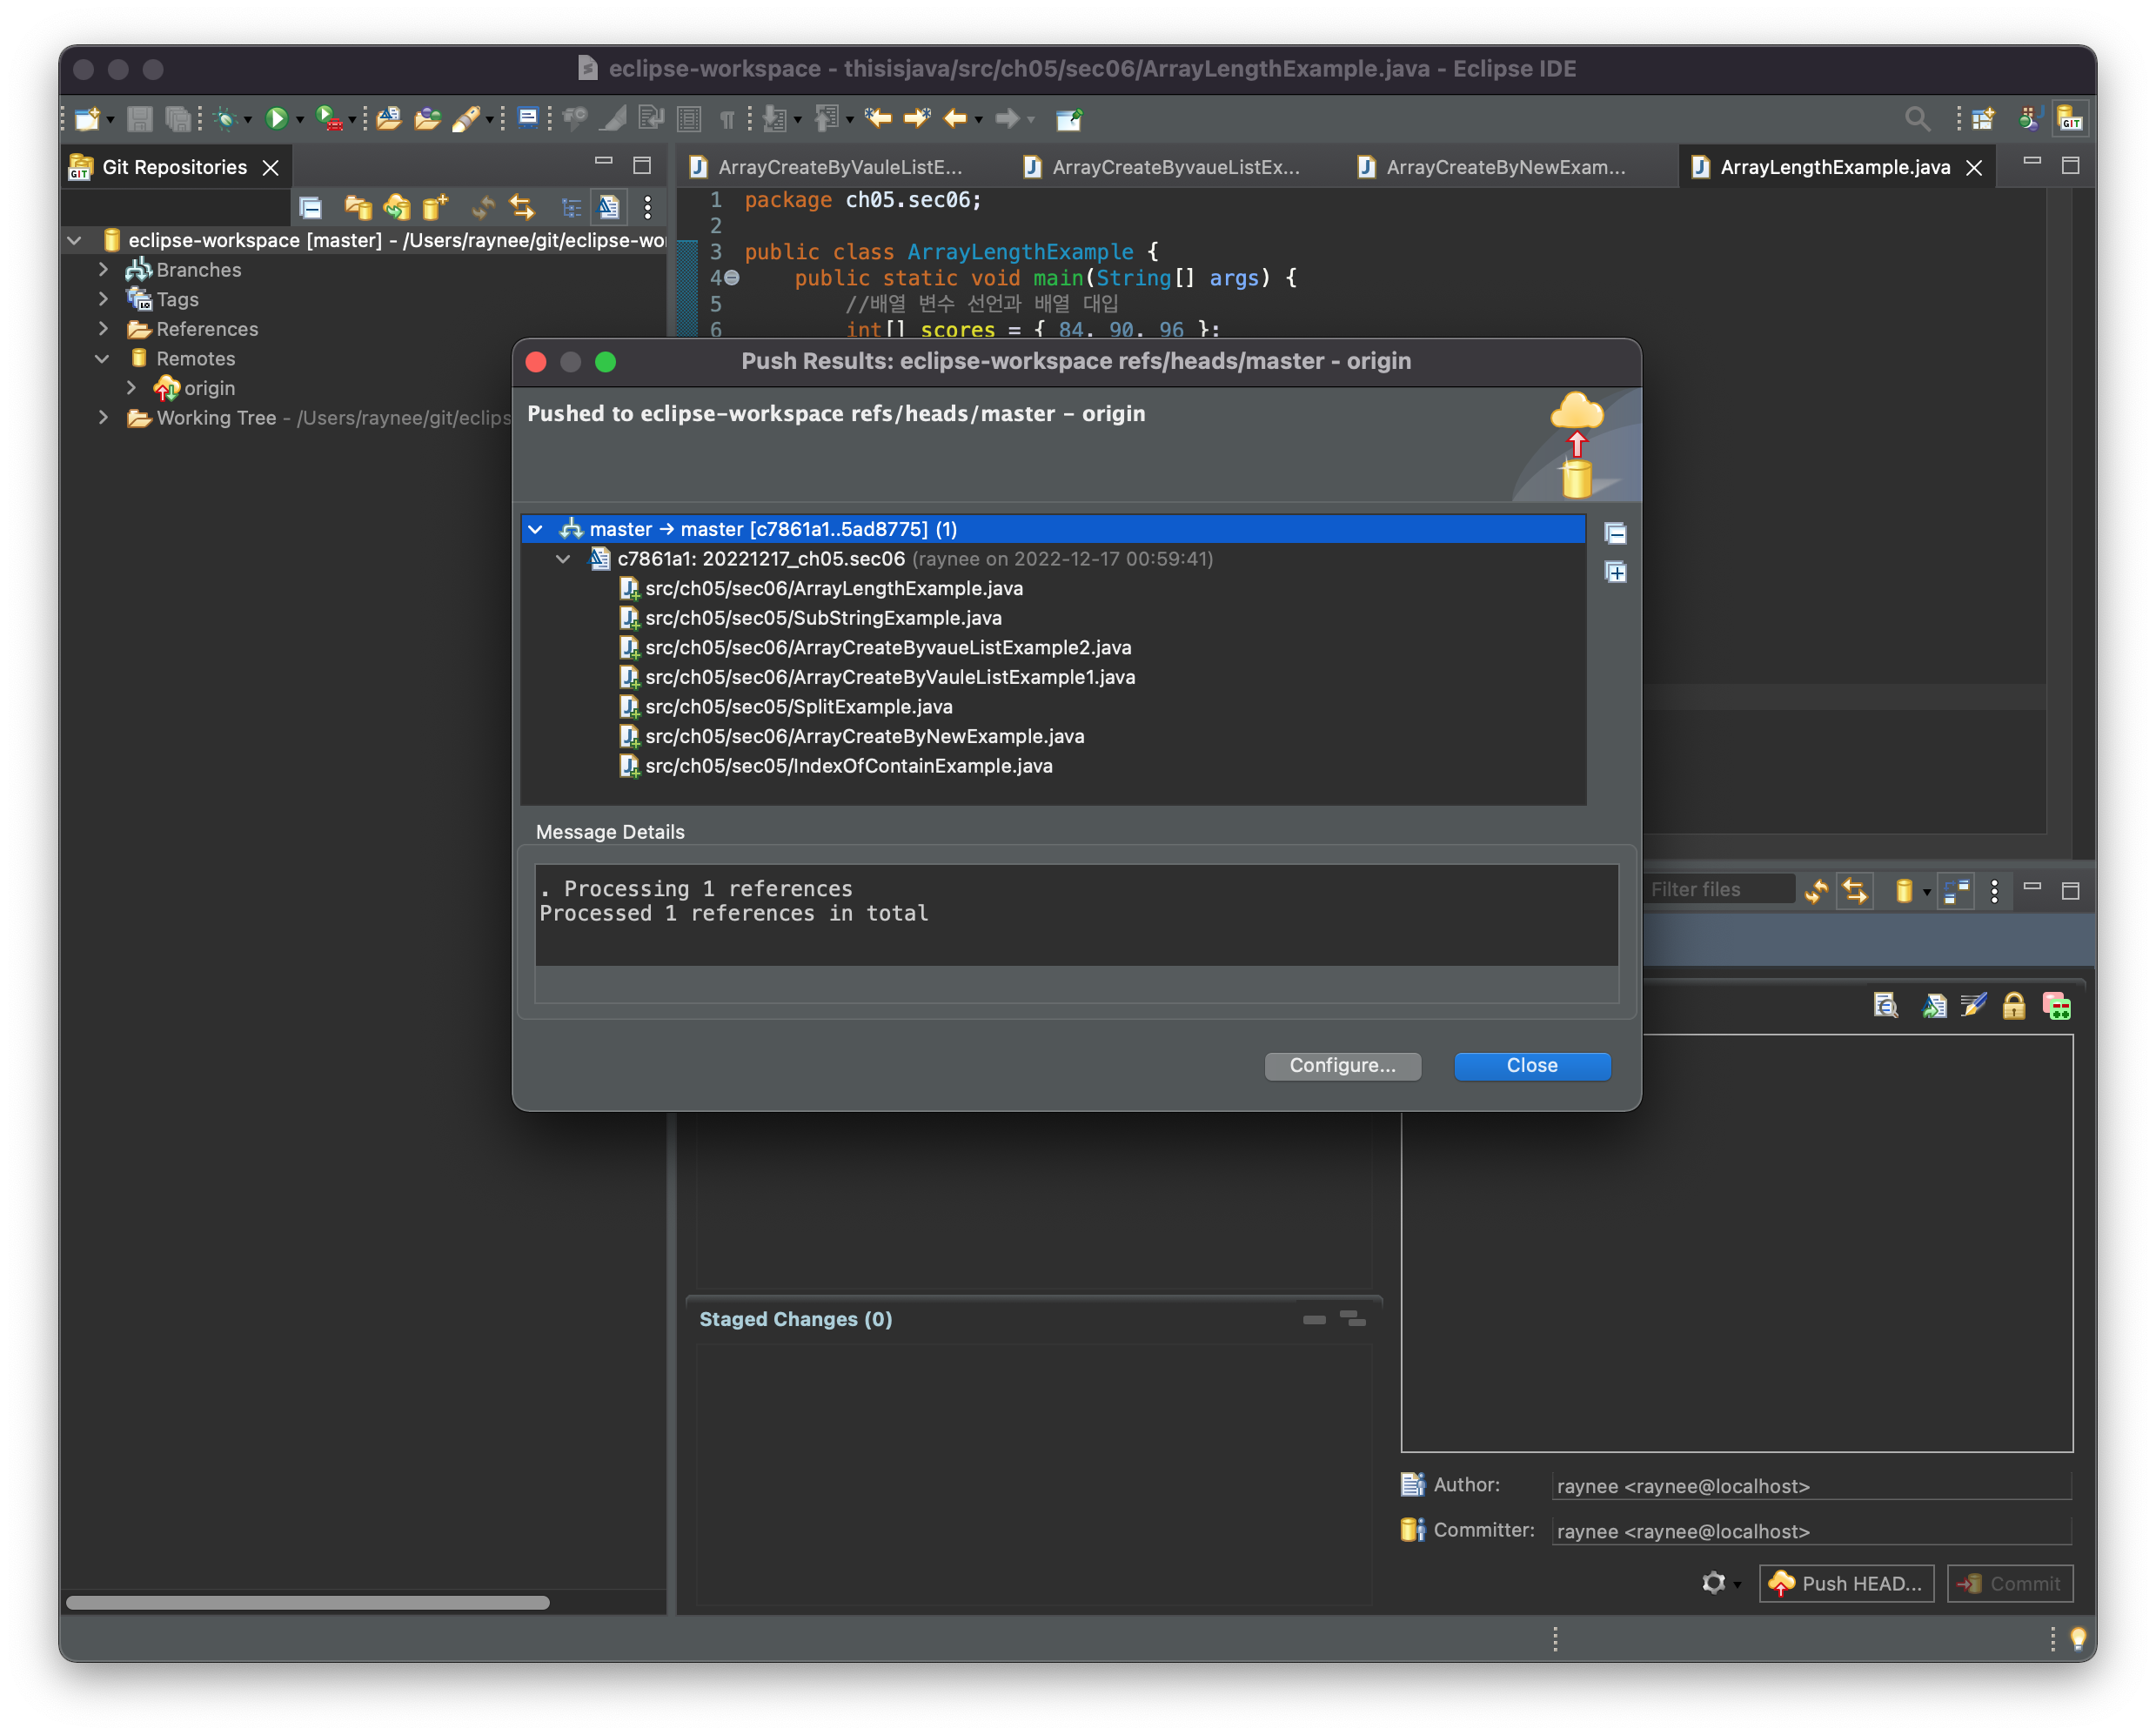Expand the Branches node
This screenshot has height=1735, width=2156.
(x=103, y=270)
